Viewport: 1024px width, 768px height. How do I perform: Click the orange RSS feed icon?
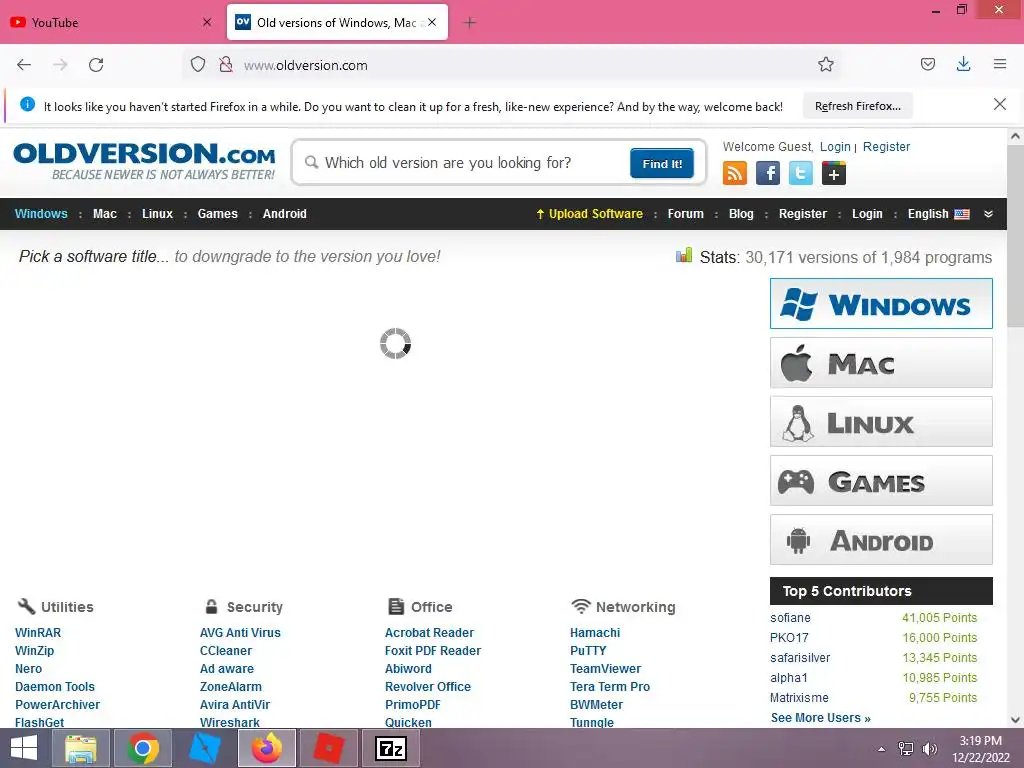(x=734, y=173)
